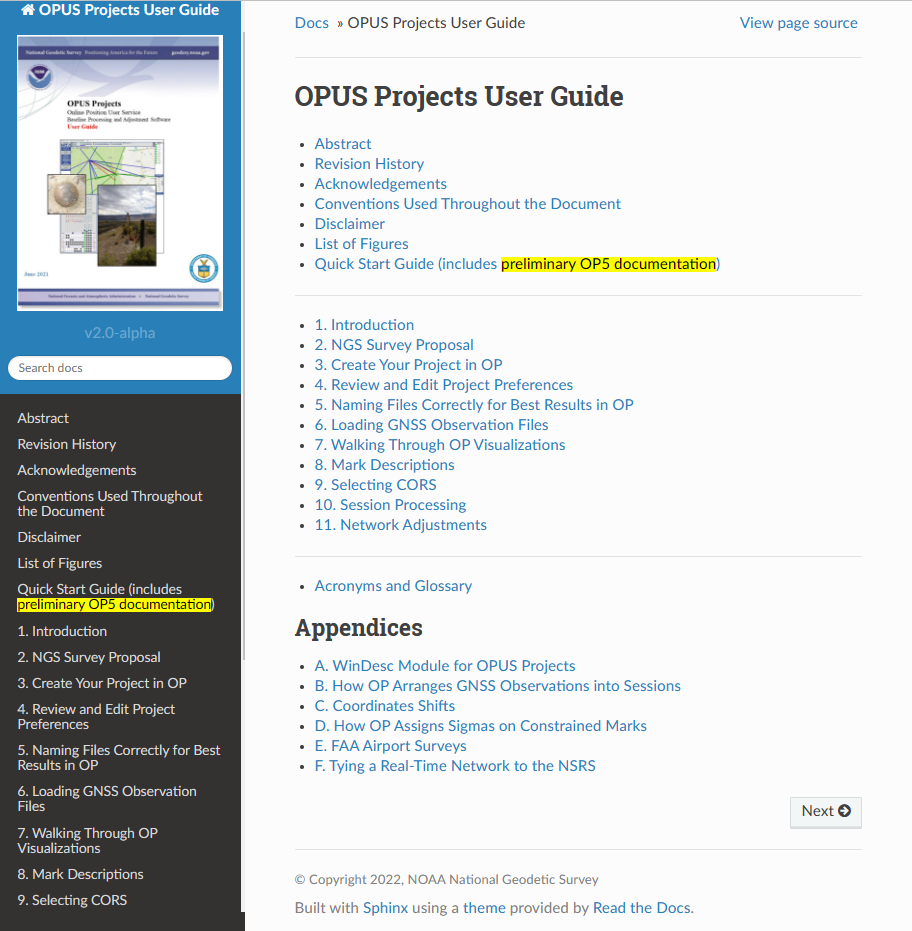This screenshot has width=912, height=931.
Task: Follow the Sphinx link in footer
Action: point(385,908)
